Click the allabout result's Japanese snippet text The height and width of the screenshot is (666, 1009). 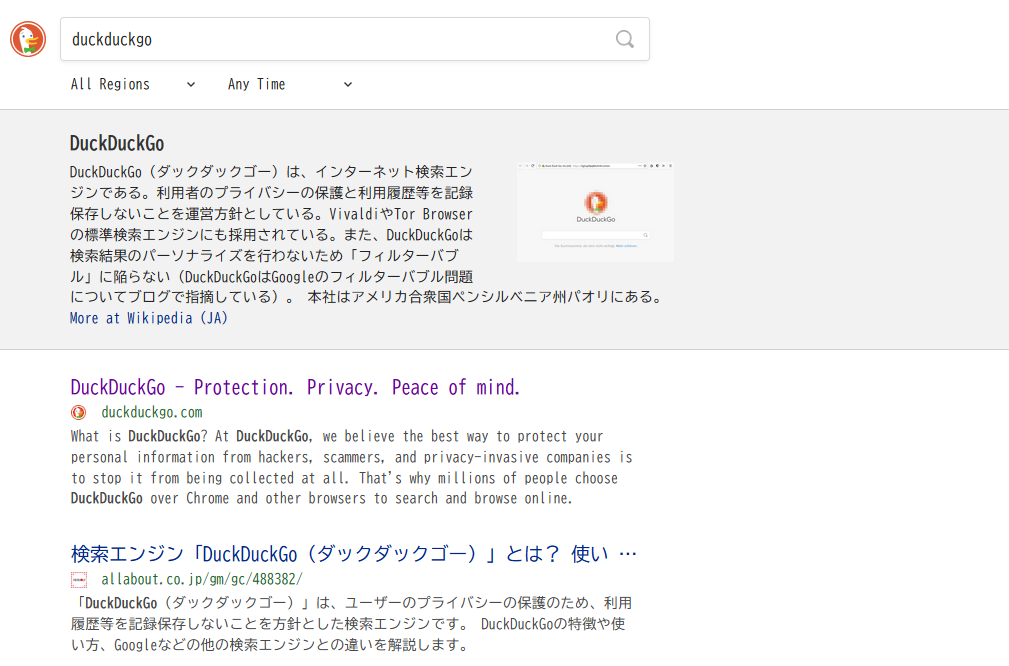[x=351, y=624]
